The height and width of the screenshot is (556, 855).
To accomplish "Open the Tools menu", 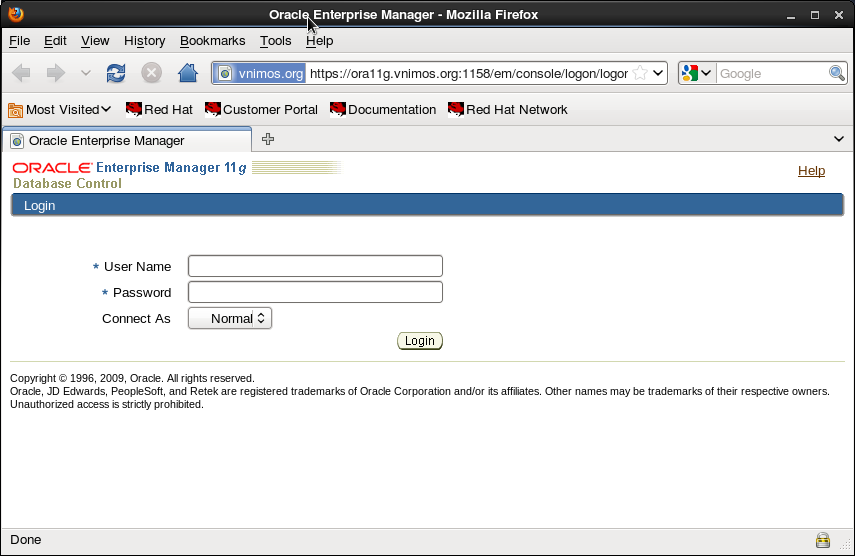I will point(275,41).
